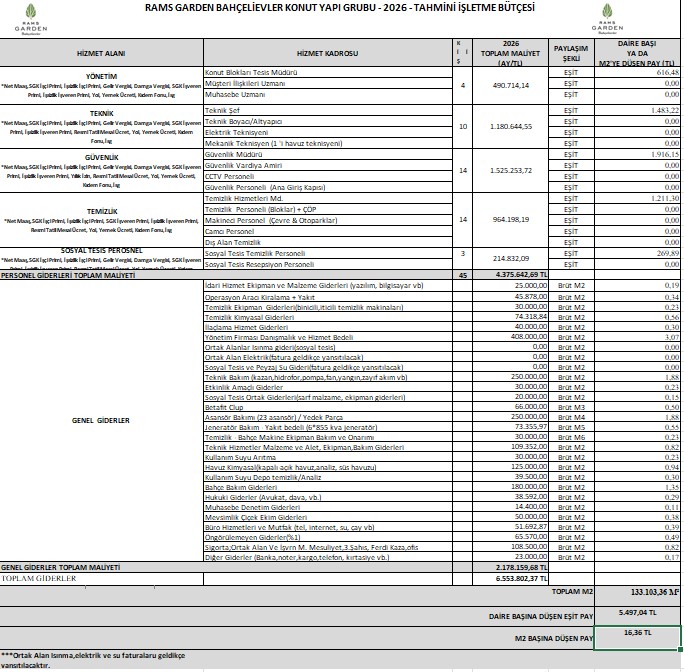Click the TEKNİK section cell

101,127
